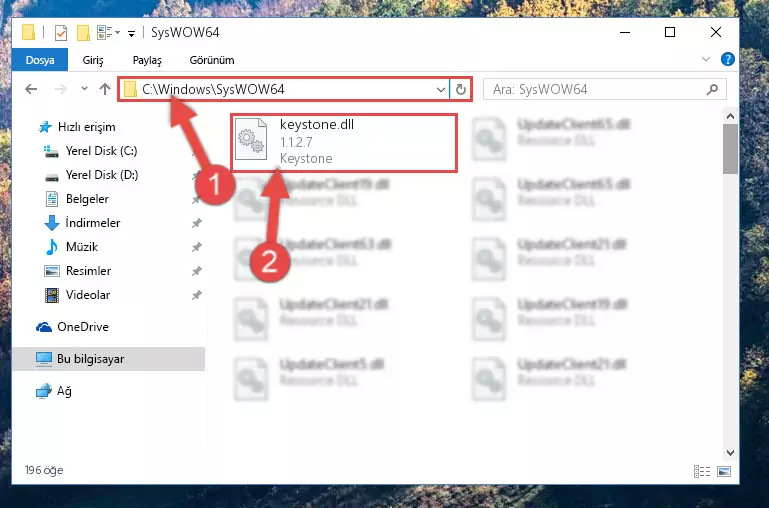Image resolution: width=769 pixels, height=508 pixels.
Task: Select Bu bilgisayar in the sidebar
Action: point(108,358)
